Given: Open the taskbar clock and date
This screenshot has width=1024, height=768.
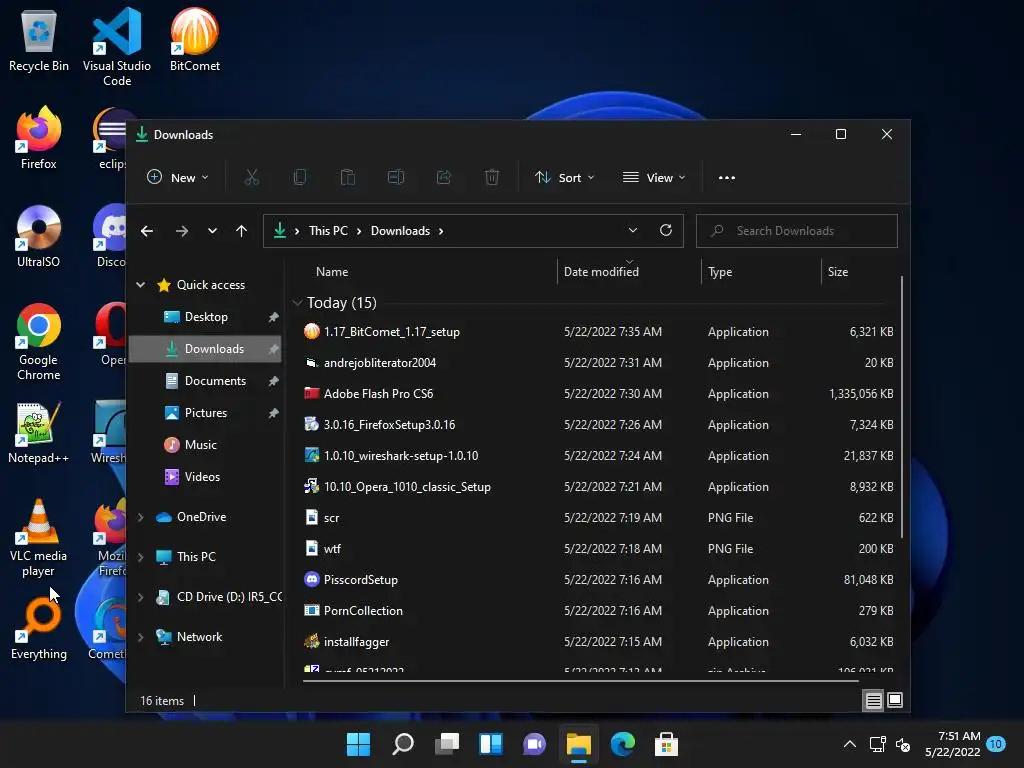Looking at the screenshot, I should (x=953, y=744).
